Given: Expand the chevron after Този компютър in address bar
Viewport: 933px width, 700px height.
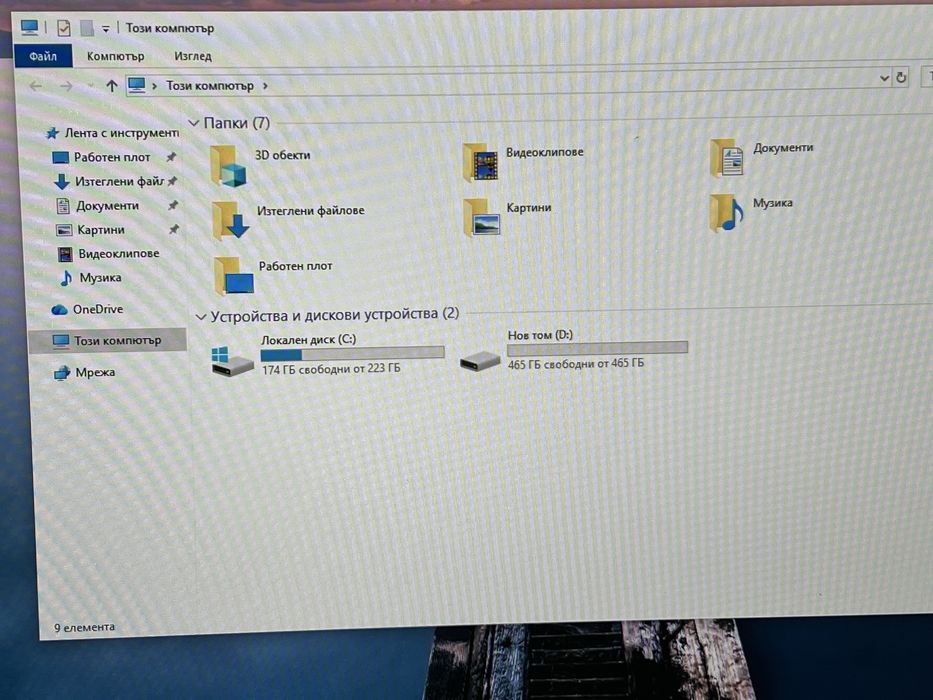Looking at the screenshot, I should (x=265, y=86).
